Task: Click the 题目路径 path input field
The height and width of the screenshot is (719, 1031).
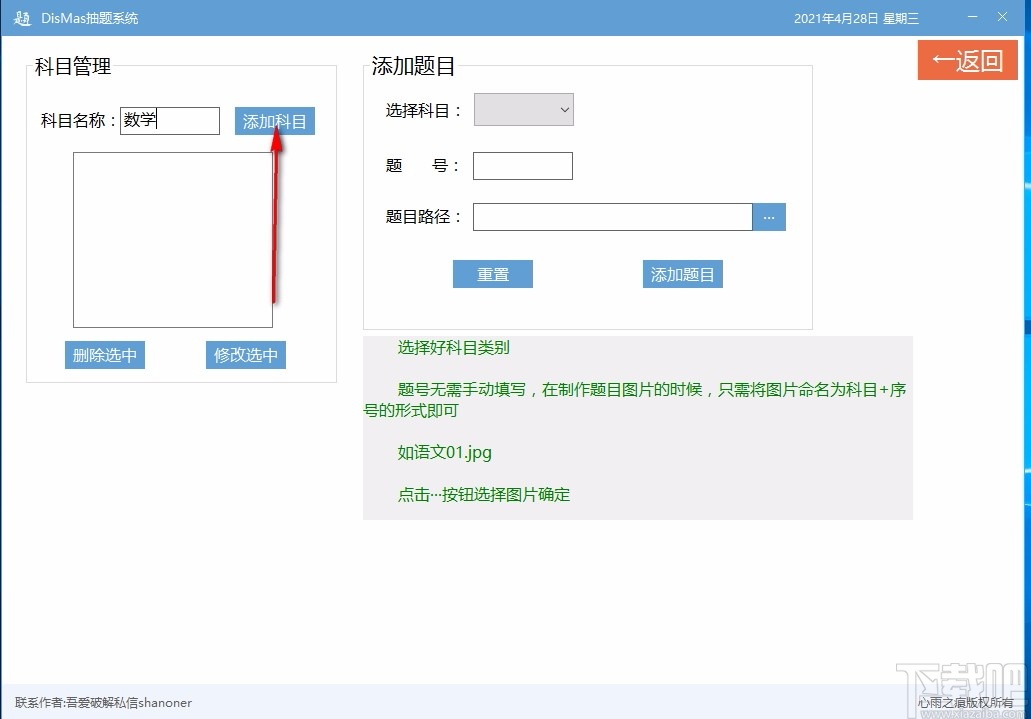Action: coord(612,216)
